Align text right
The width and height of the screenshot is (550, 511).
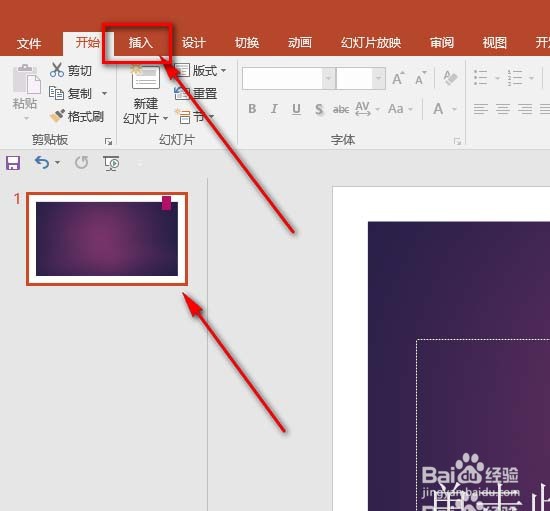[x=525, y=109]
